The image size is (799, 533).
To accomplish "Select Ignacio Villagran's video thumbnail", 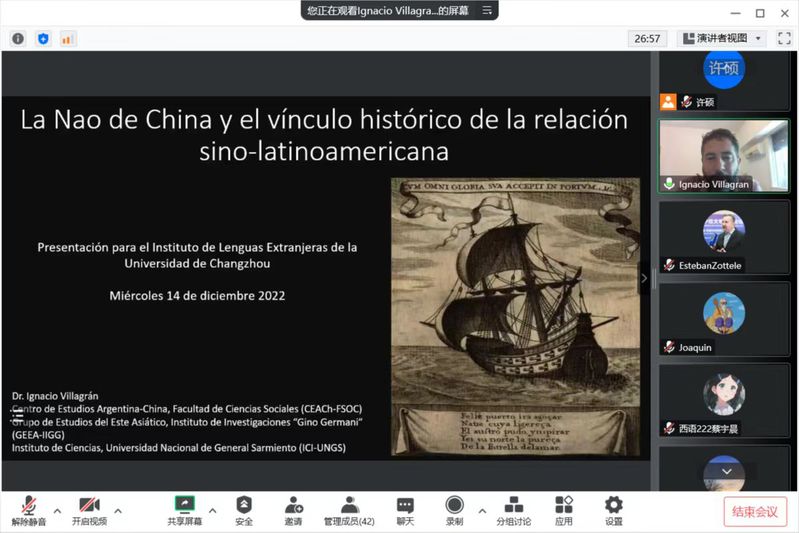I will (724, 156).
